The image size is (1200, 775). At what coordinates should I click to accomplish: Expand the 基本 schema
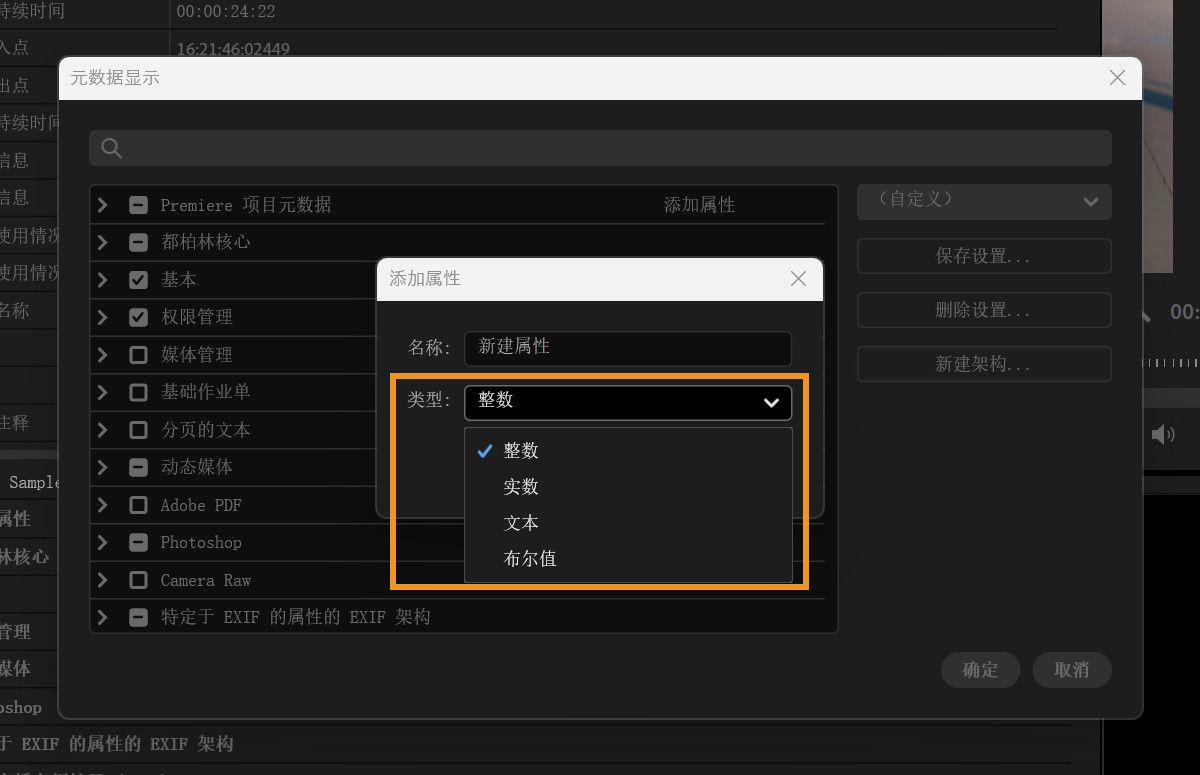pos(103,280)
